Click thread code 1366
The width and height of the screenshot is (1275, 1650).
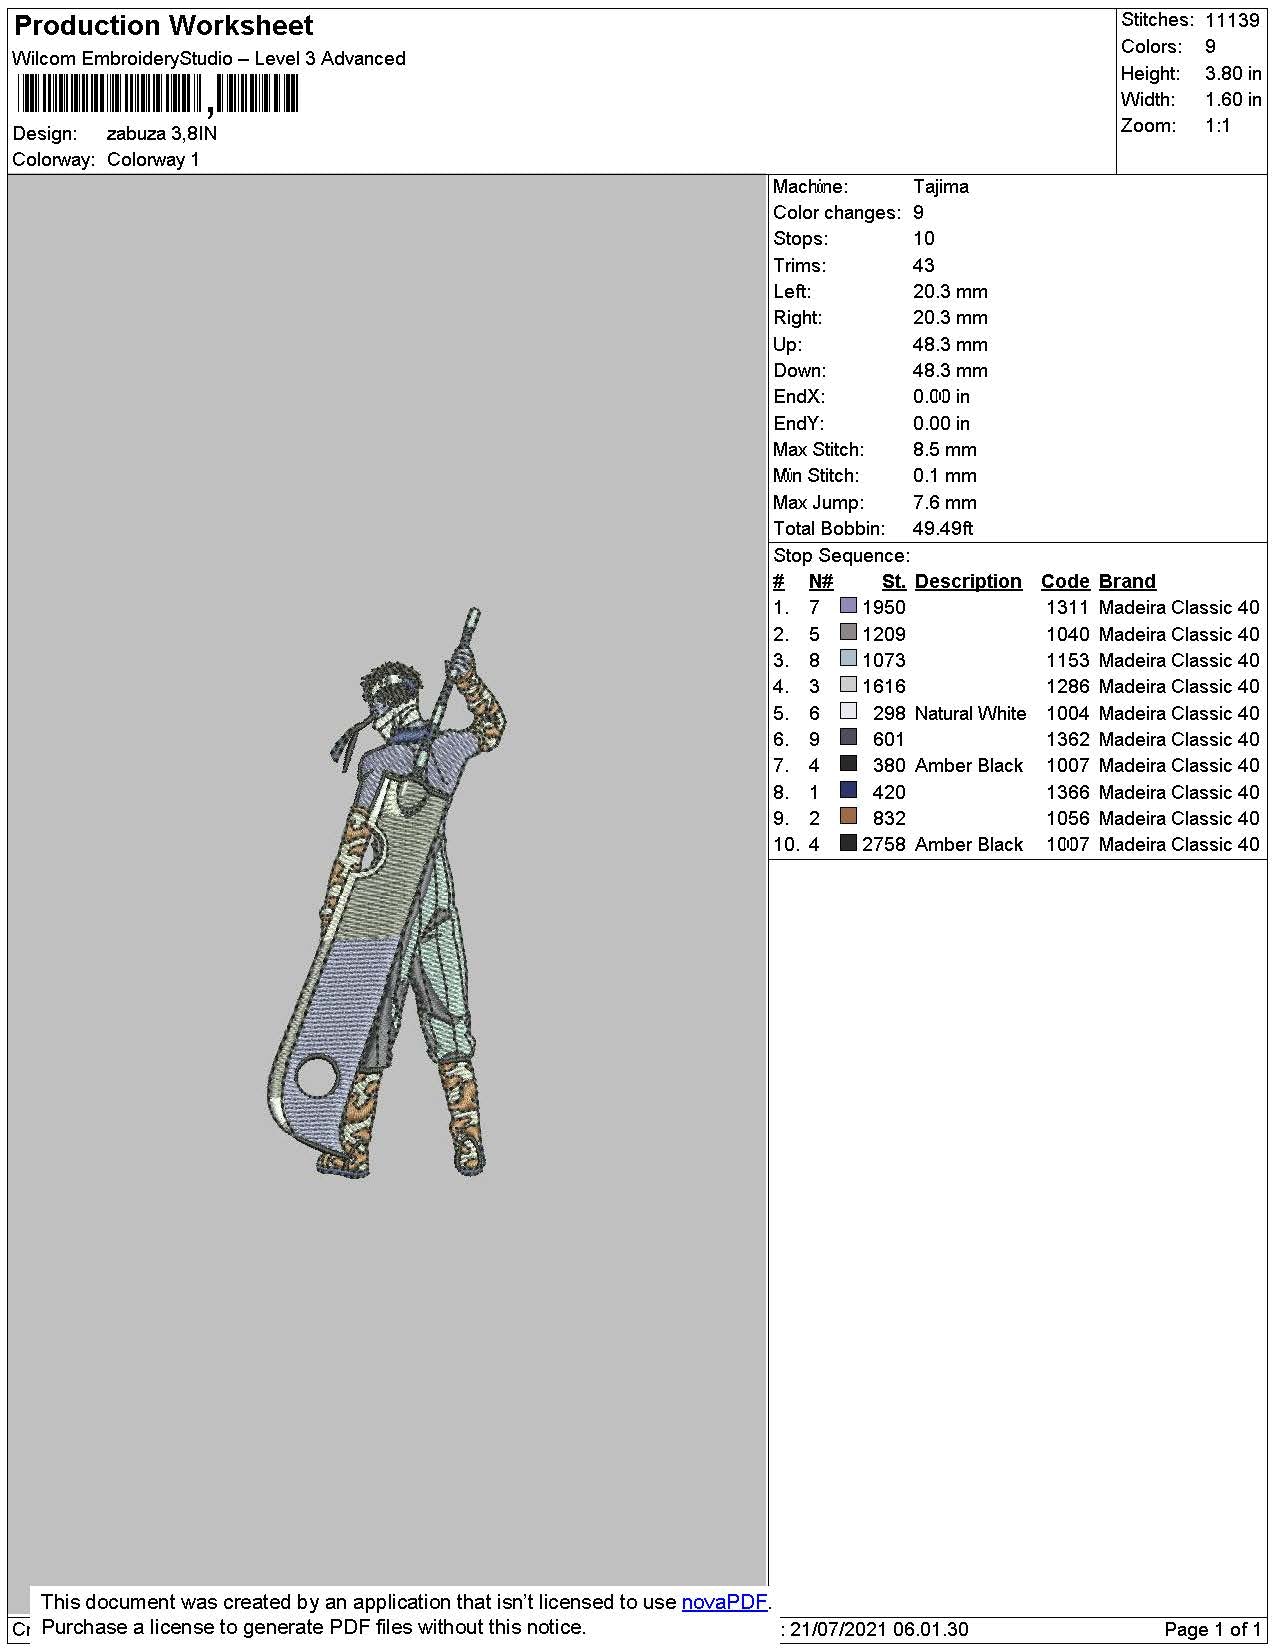click(1068, 792)
